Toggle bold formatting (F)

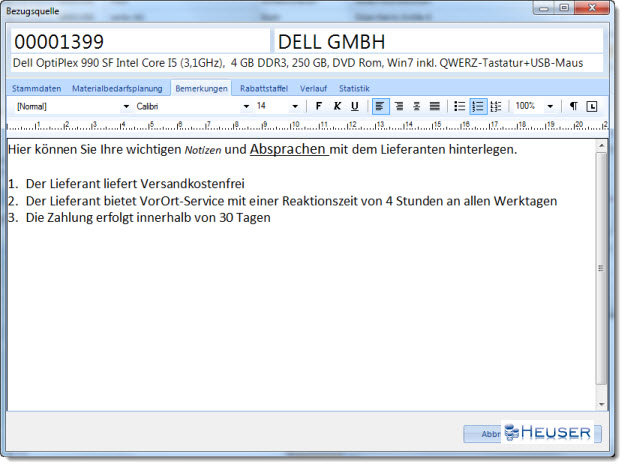coord(318,106)
